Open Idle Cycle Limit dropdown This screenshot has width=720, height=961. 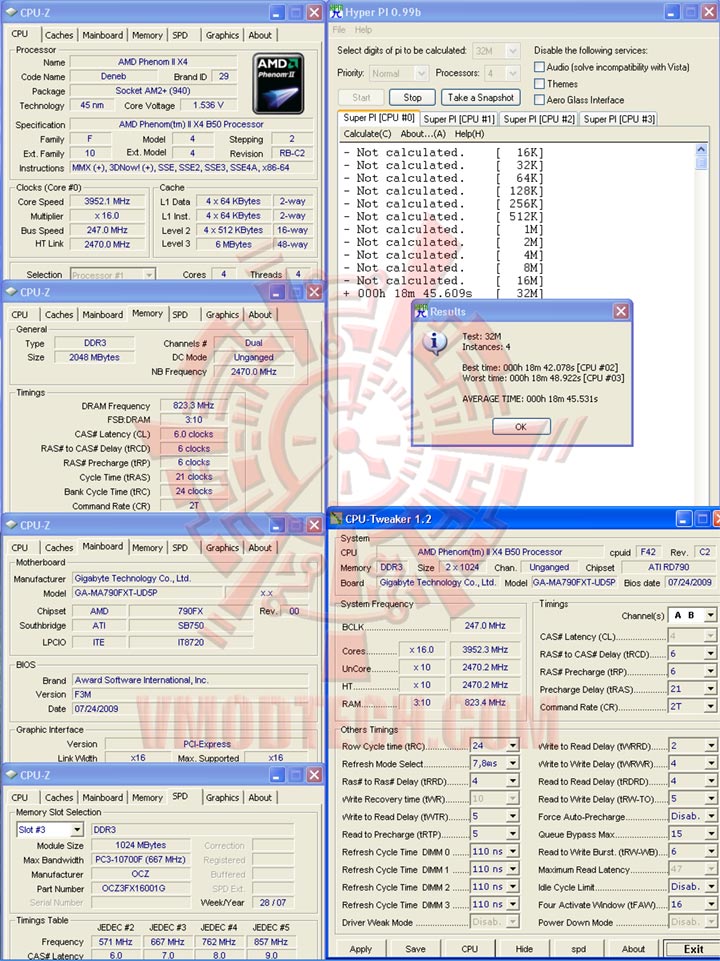point(710,887)
